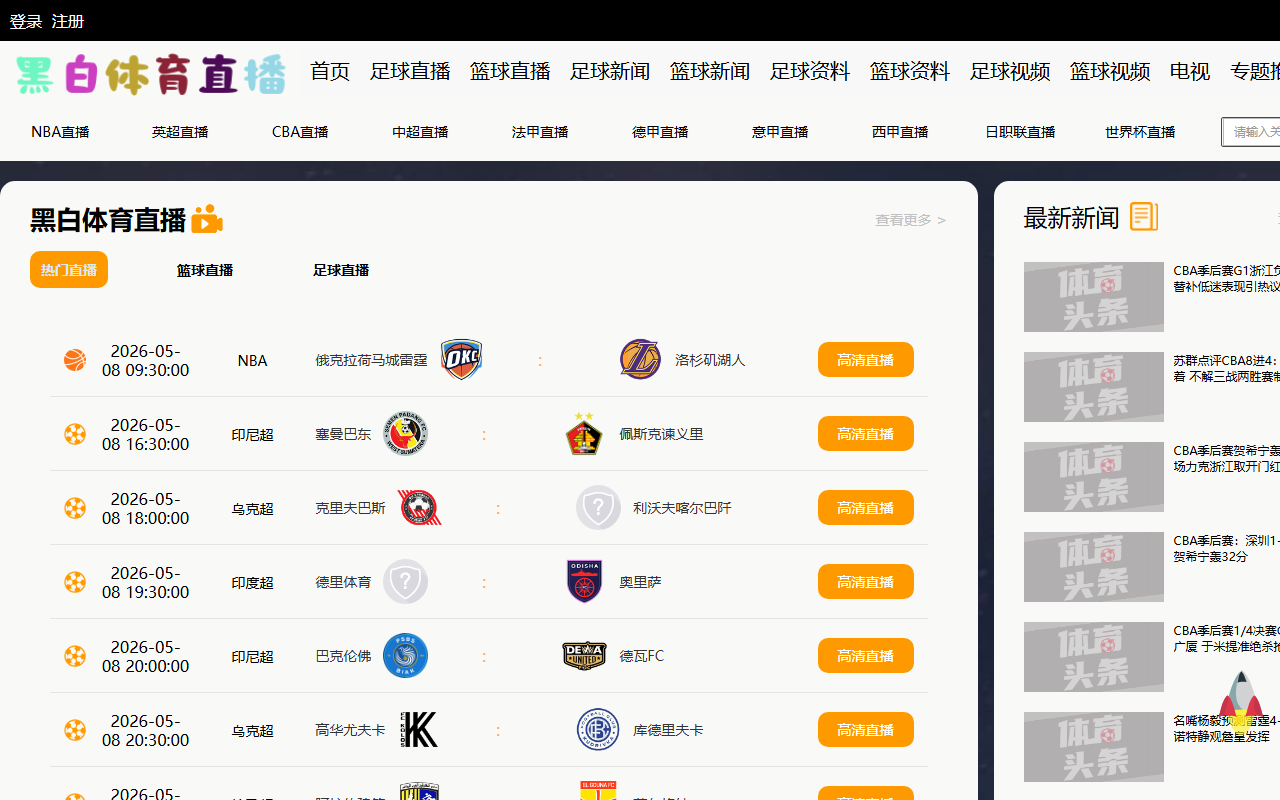Click the 注册 link
Screen dimensions: 1280x800
point(68,21)
